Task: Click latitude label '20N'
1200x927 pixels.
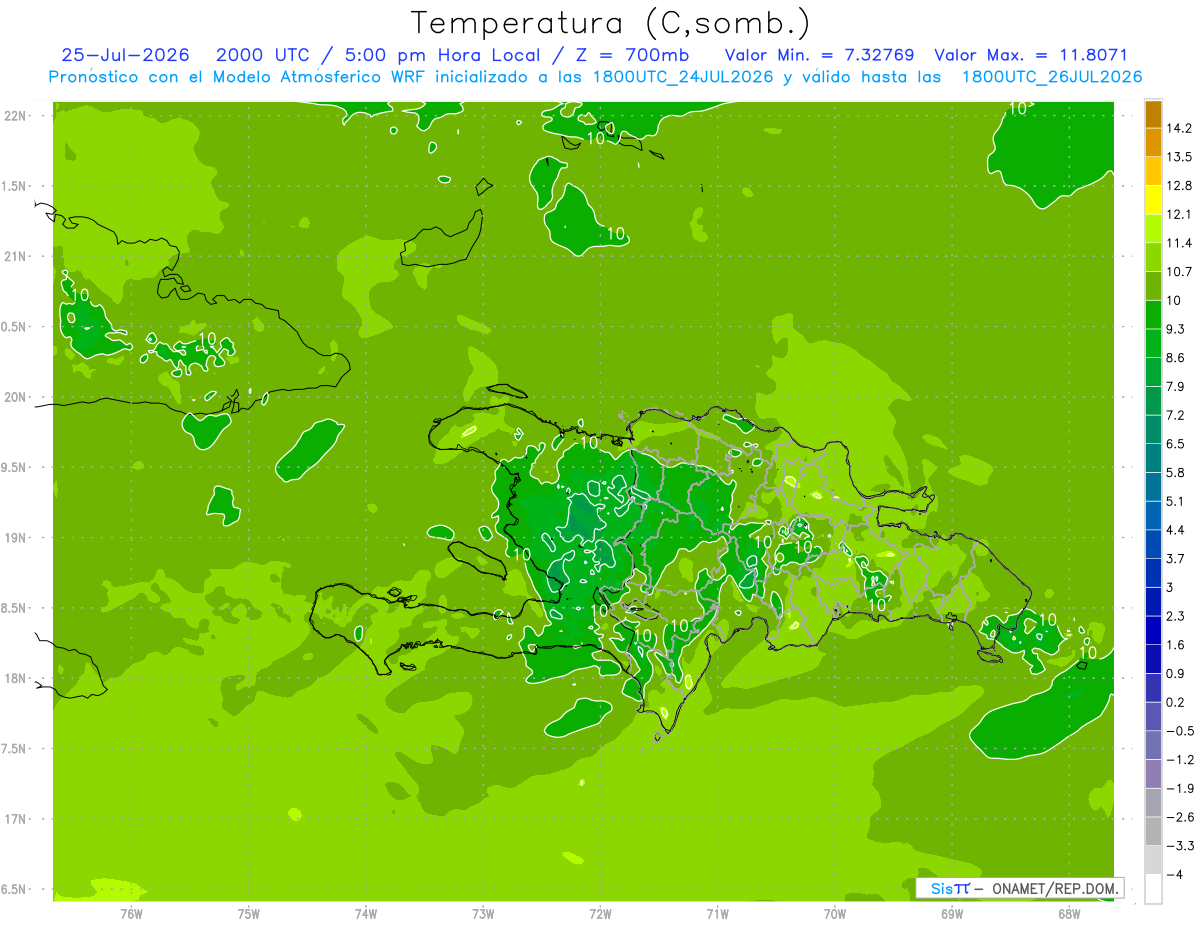Action: (16, 397)
